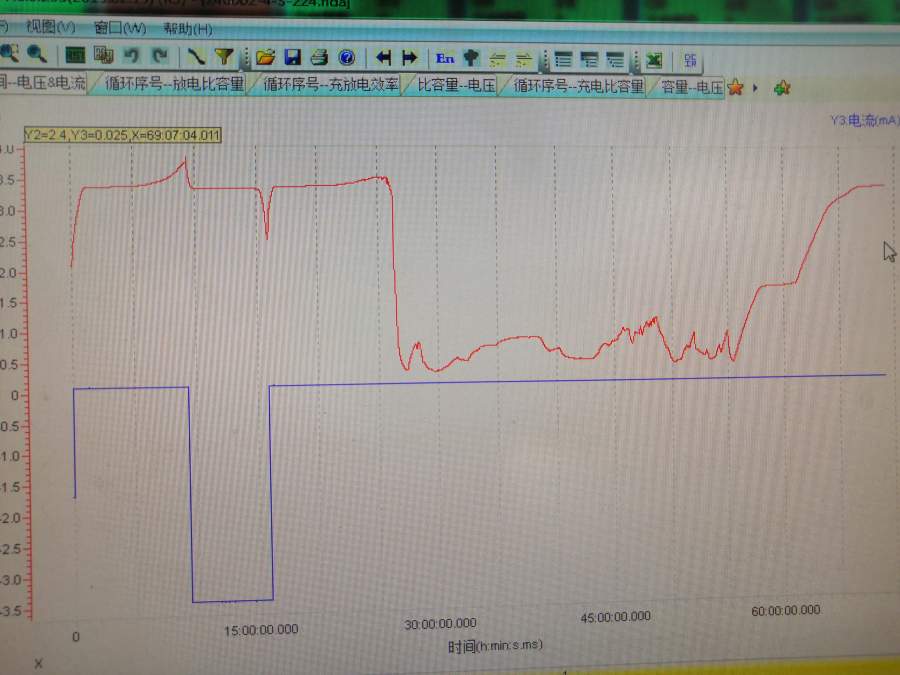Switch to 循环序号--充电比容量 tab

[579, 87]
